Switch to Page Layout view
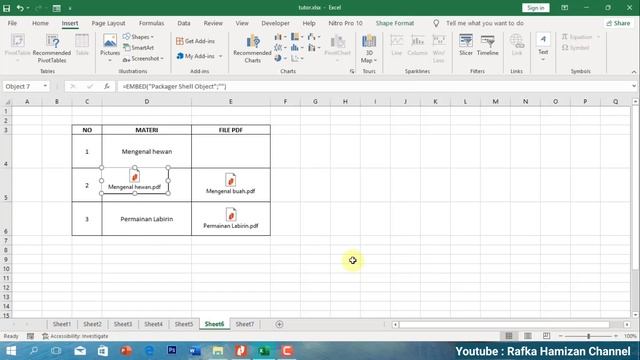The image size is (640, 360). 528,336
